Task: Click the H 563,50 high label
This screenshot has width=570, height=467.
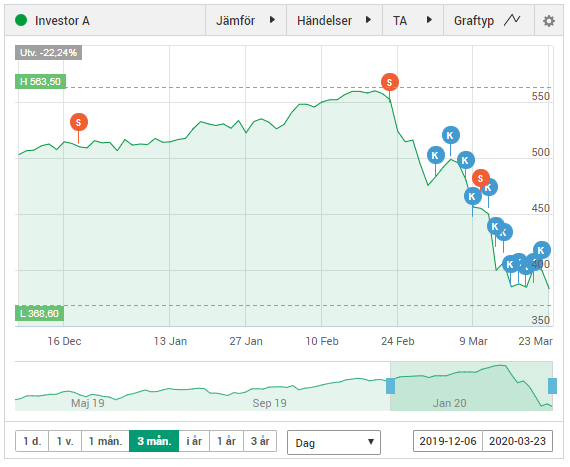Action: (x=40, y=81)
